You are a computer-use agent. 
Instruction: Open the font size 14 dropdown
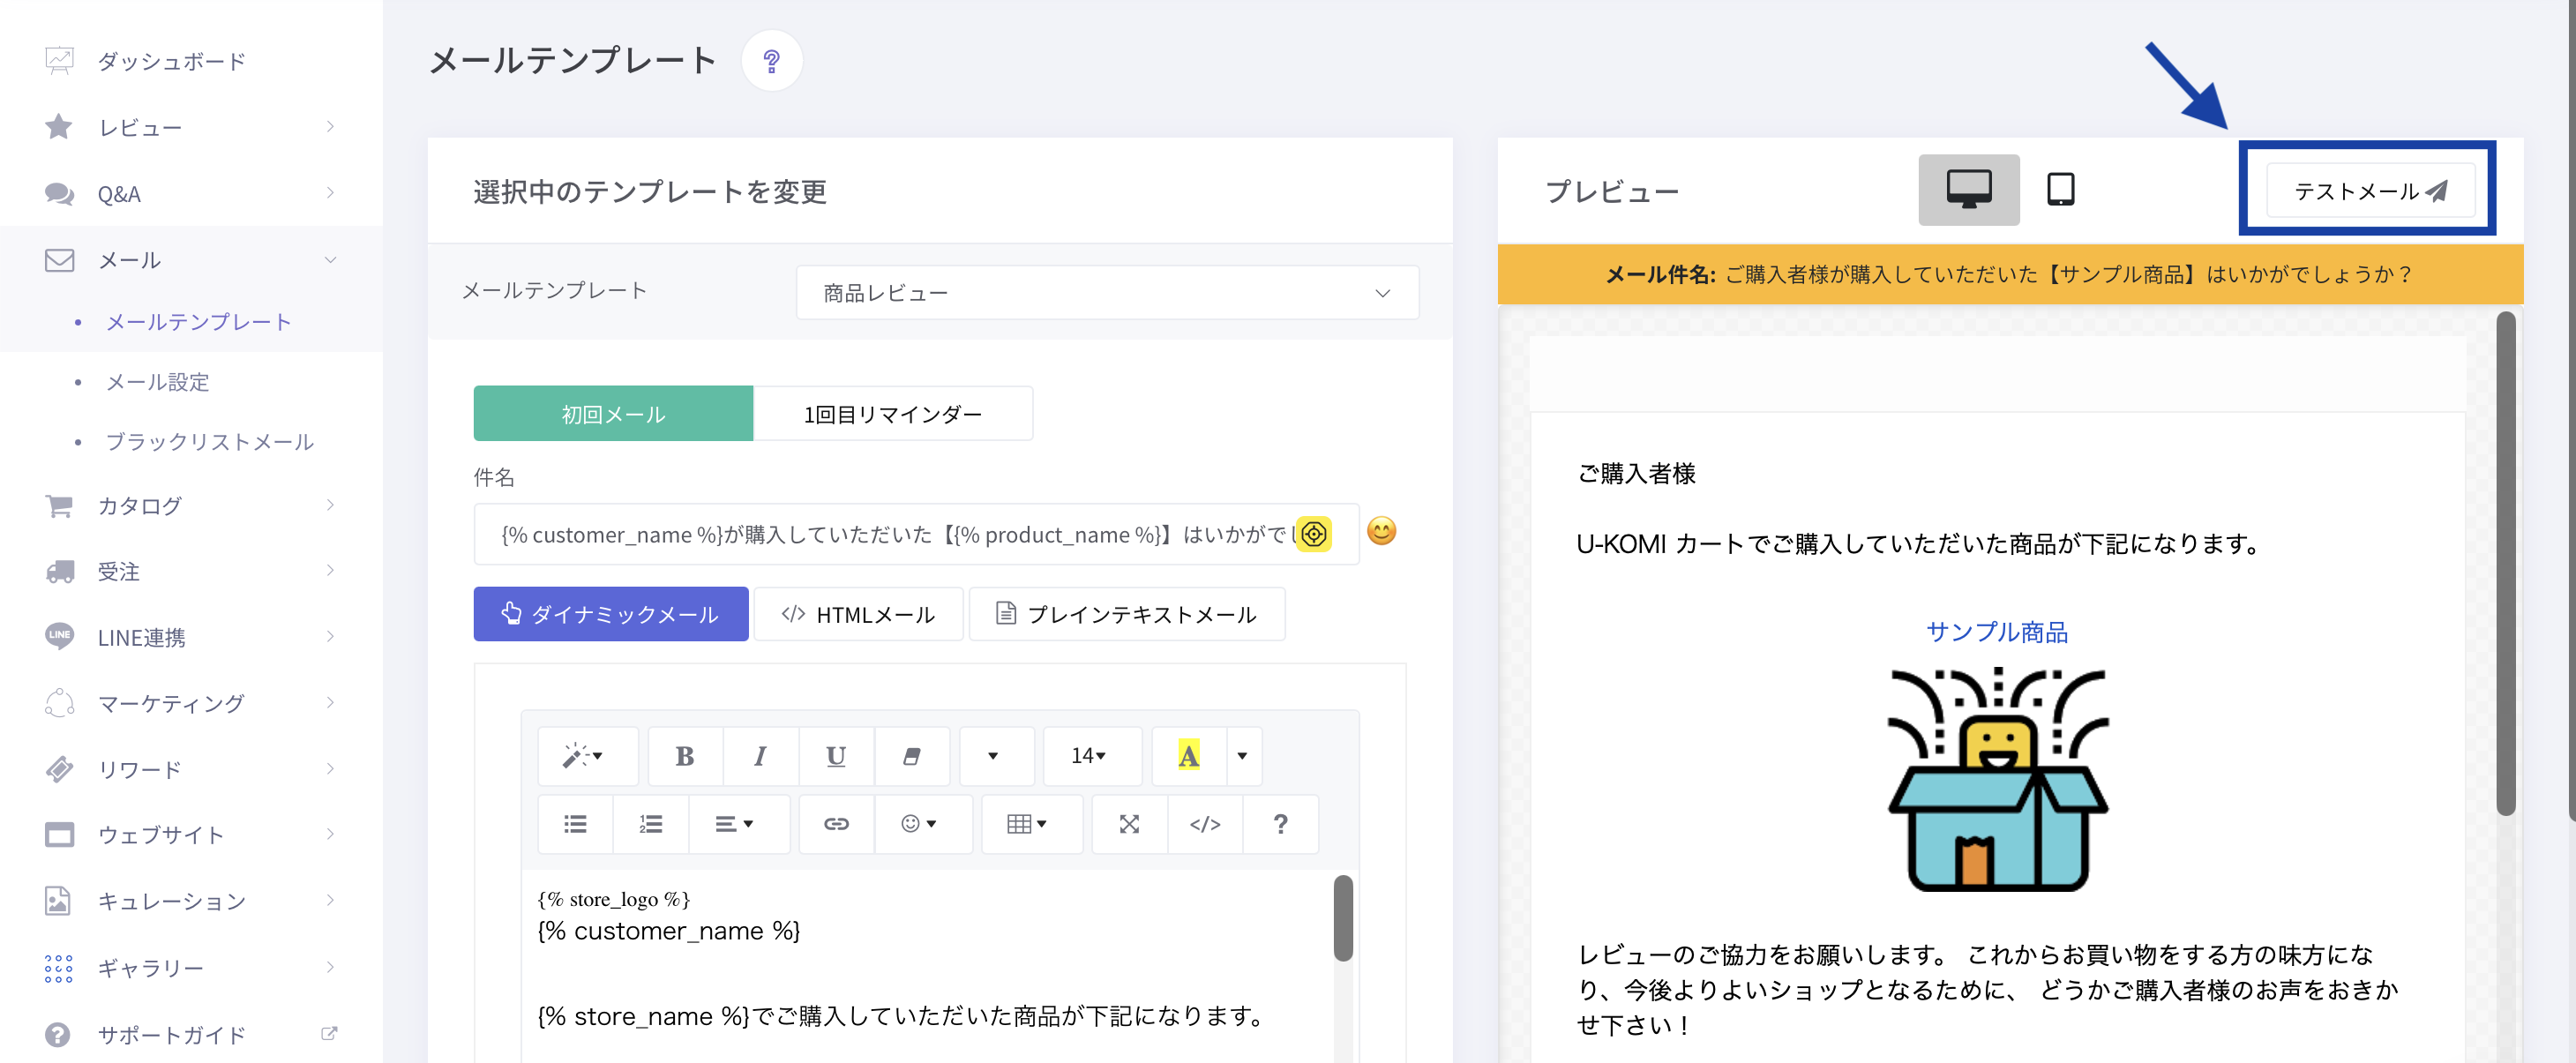1089,756
